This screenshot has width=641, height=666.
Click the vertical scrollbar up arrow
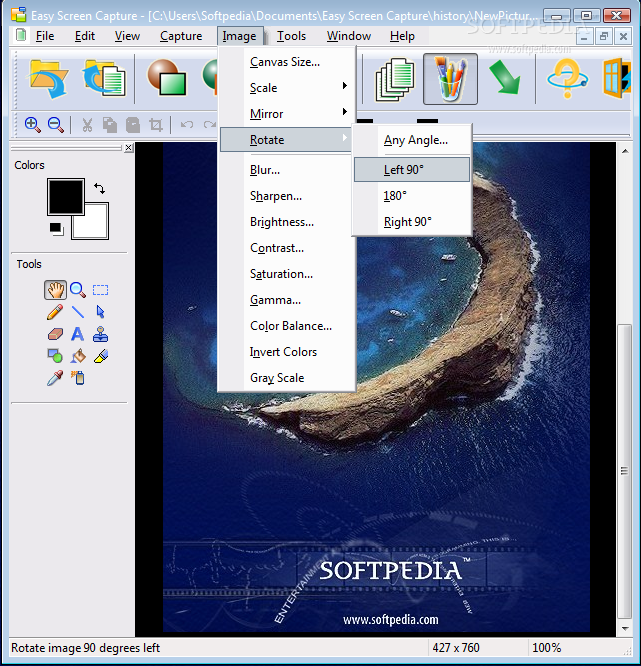625,151
